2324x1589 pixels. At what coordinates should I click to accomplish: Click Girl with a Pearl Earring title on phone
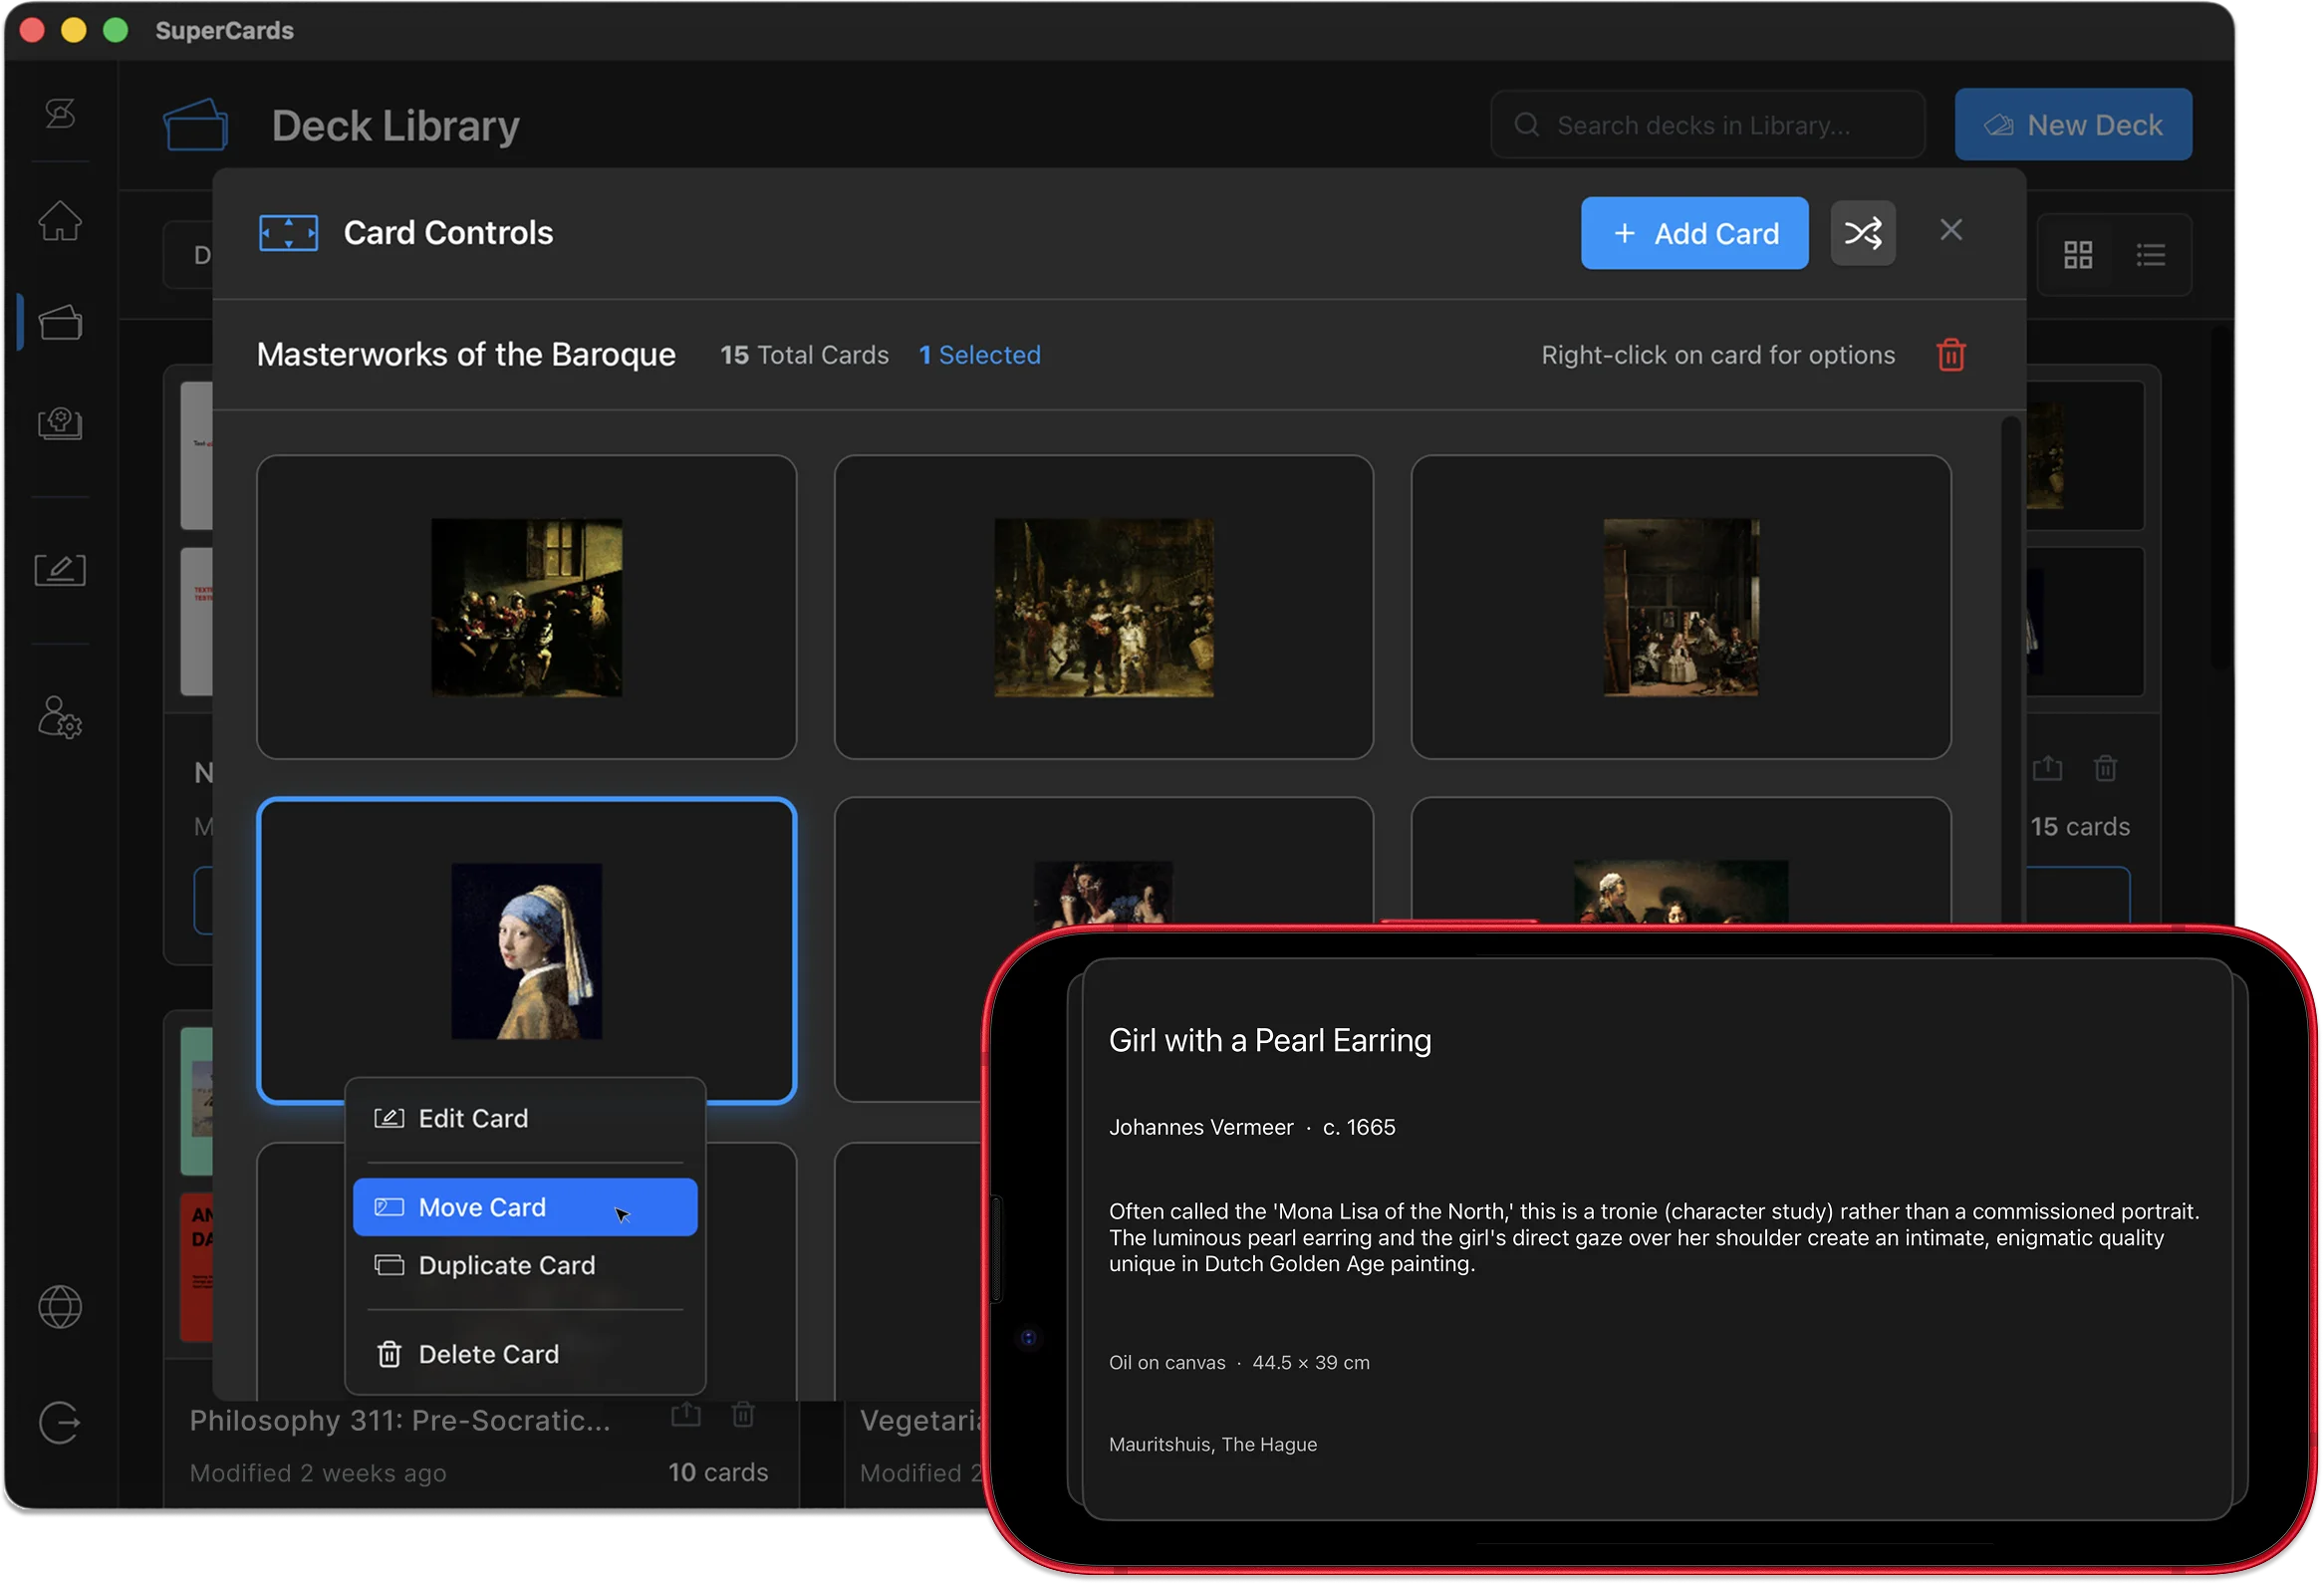[1271, 1042]
